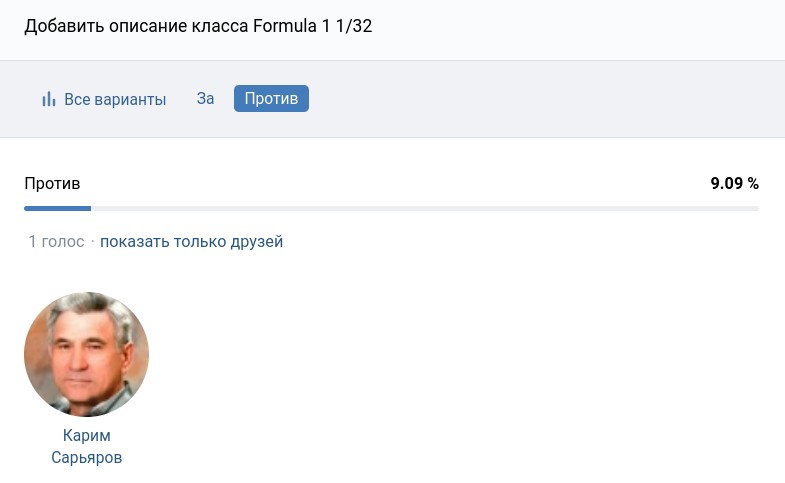Viewport: 785px width, 483px height.
Task: Click the 1 голос vote count
Action: [56, 241]
